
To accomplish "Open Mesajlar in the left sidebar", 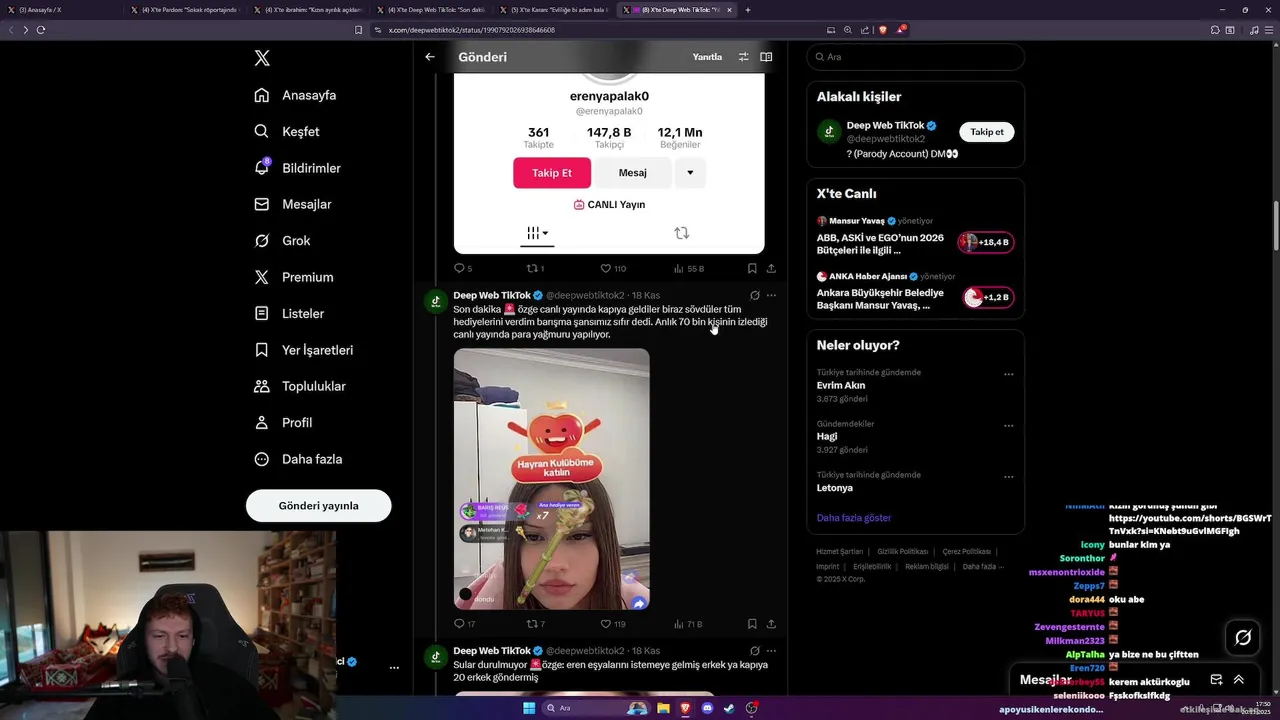I will tap(293, 204).
